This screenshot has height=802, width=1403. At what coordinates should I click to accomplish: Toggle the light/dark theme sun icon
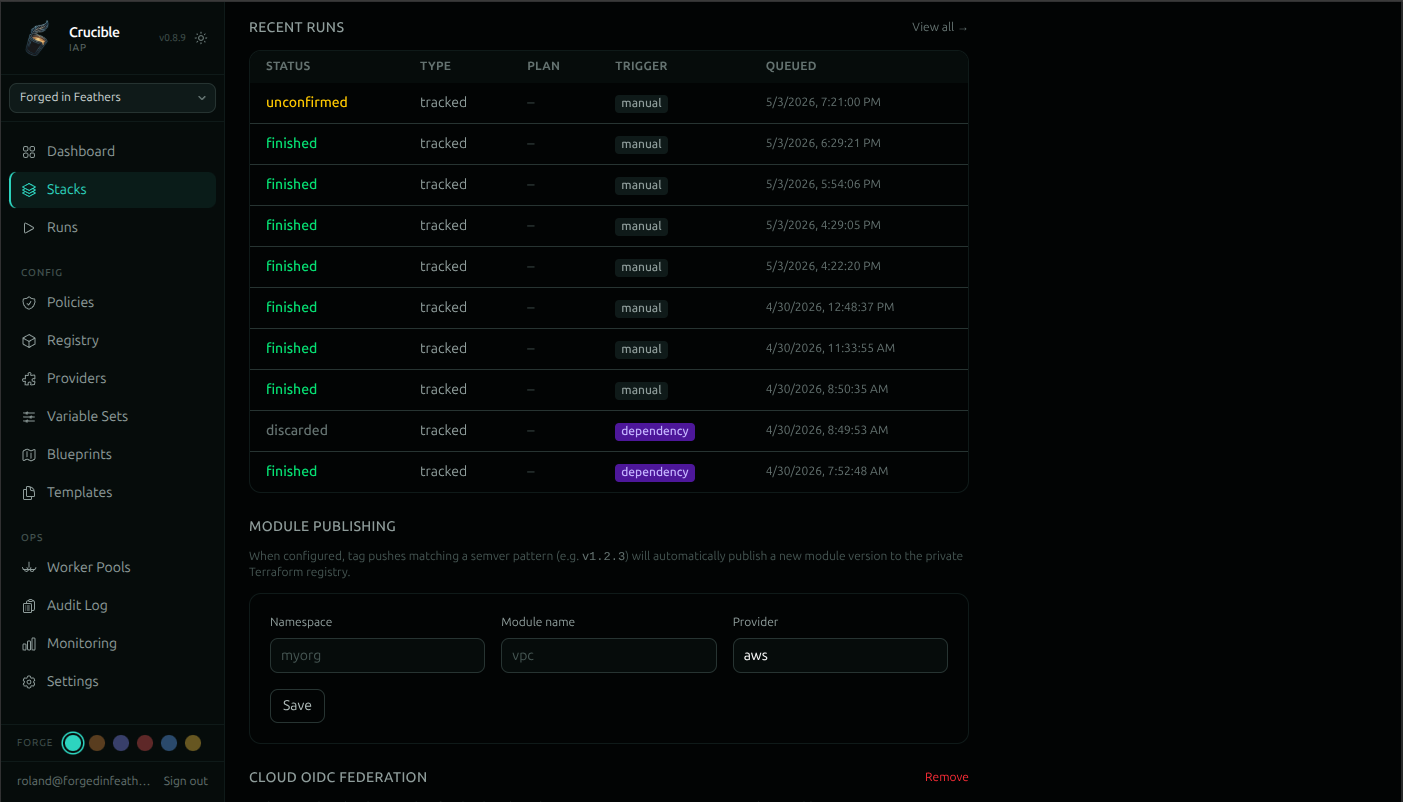pyautogui.click(x=201, y=38)
